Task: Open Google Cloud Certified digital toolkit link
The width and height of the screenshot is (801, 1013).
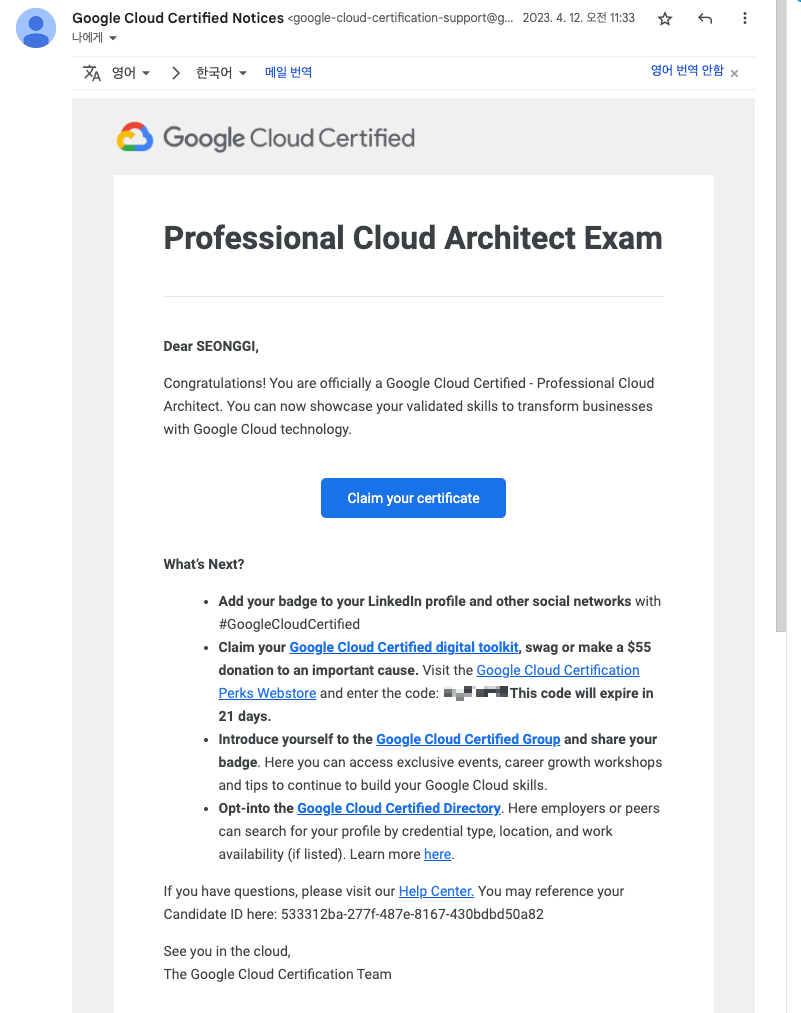Action: [404, 647]
